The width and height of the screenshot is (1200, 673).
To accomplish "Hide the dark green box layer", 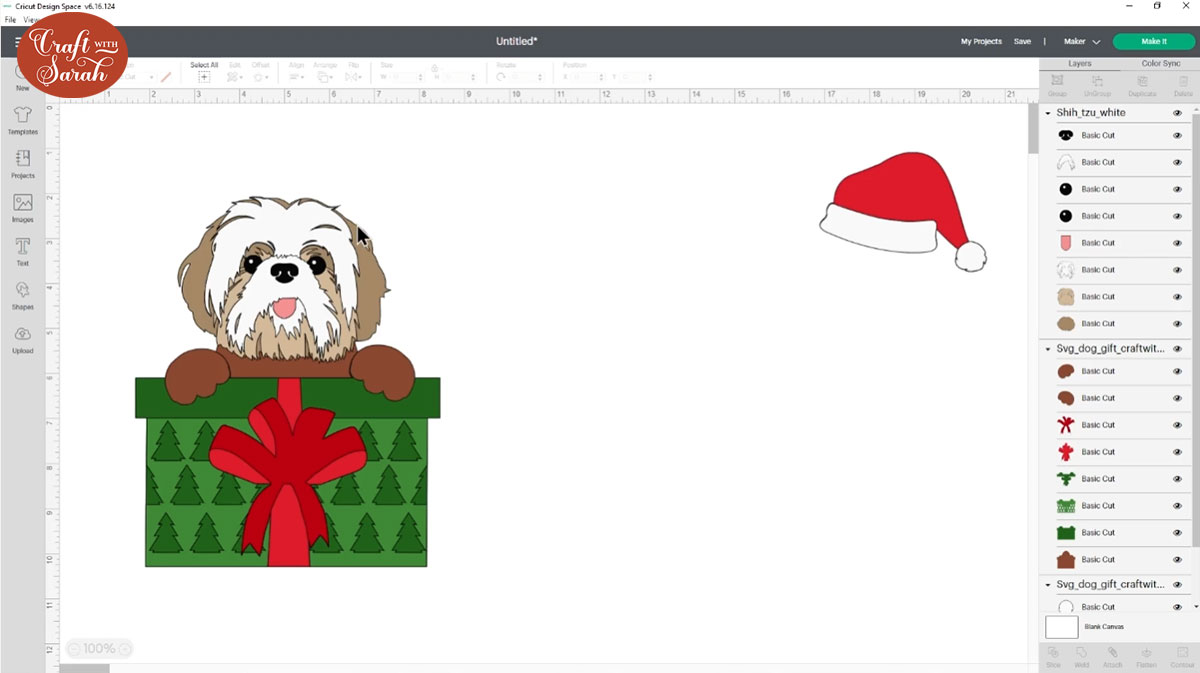I will point(1177,533).
